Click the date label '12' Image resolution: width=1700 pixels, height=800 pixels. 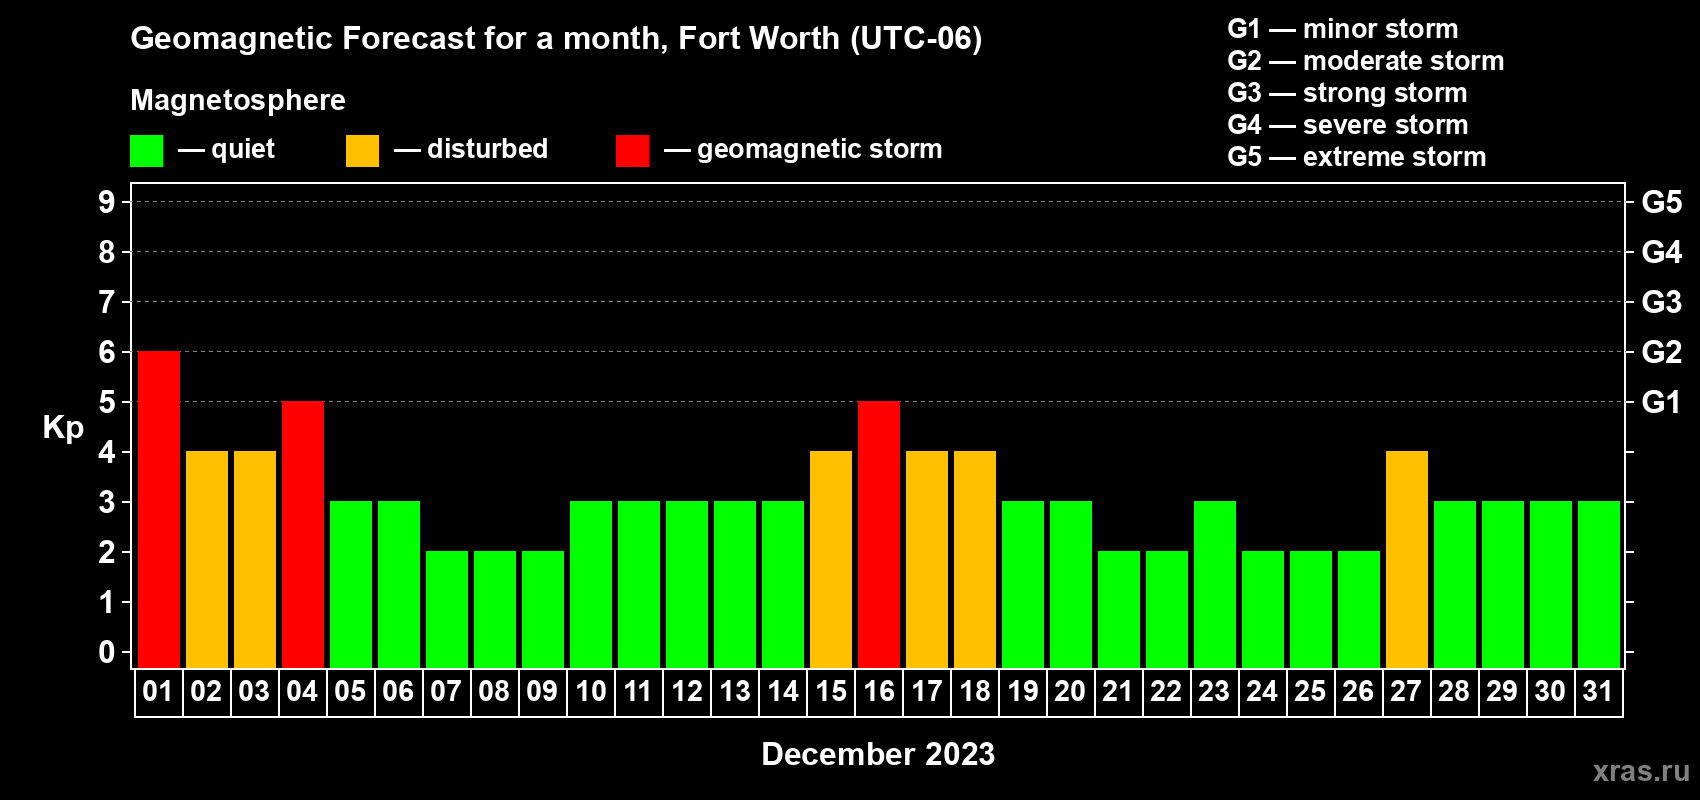click(x=687, y=692)
